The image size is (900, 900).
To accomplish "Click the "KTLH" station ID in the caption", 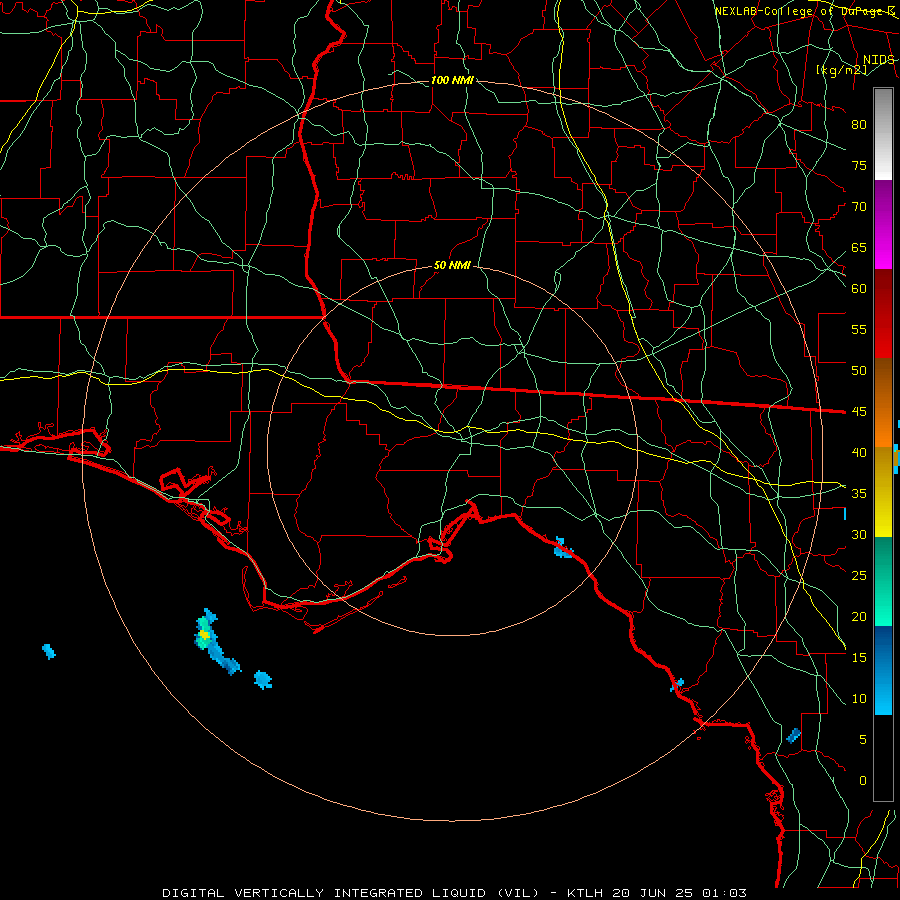I will point(585,893).
